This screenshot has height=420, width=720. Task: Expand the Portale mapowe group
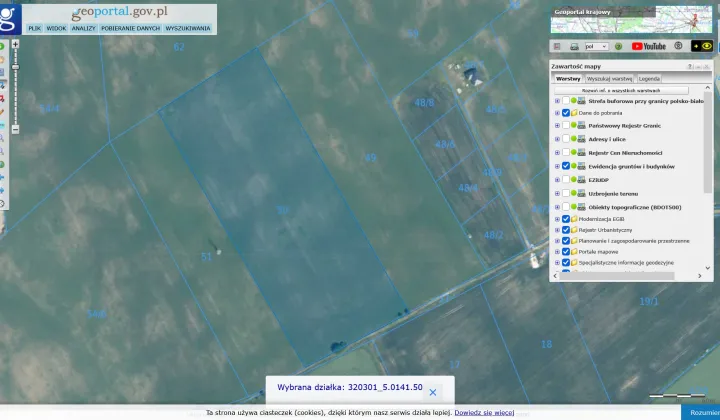point(557,252)
